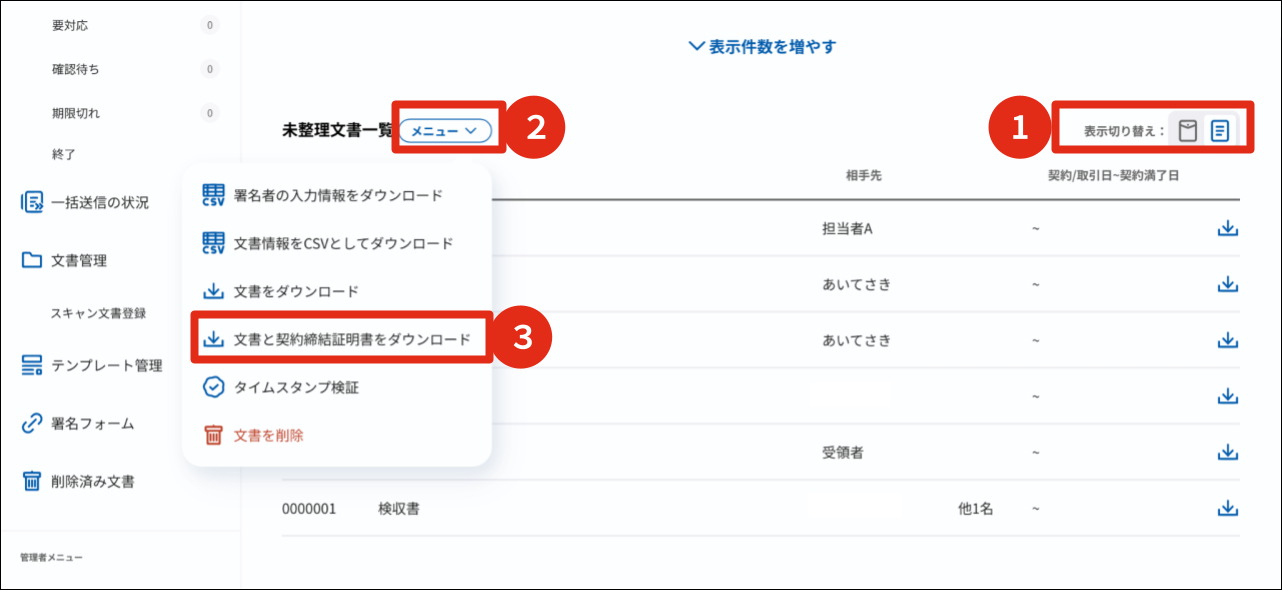Open 削除済み文書 trash icon

click(x=32, y=482)
